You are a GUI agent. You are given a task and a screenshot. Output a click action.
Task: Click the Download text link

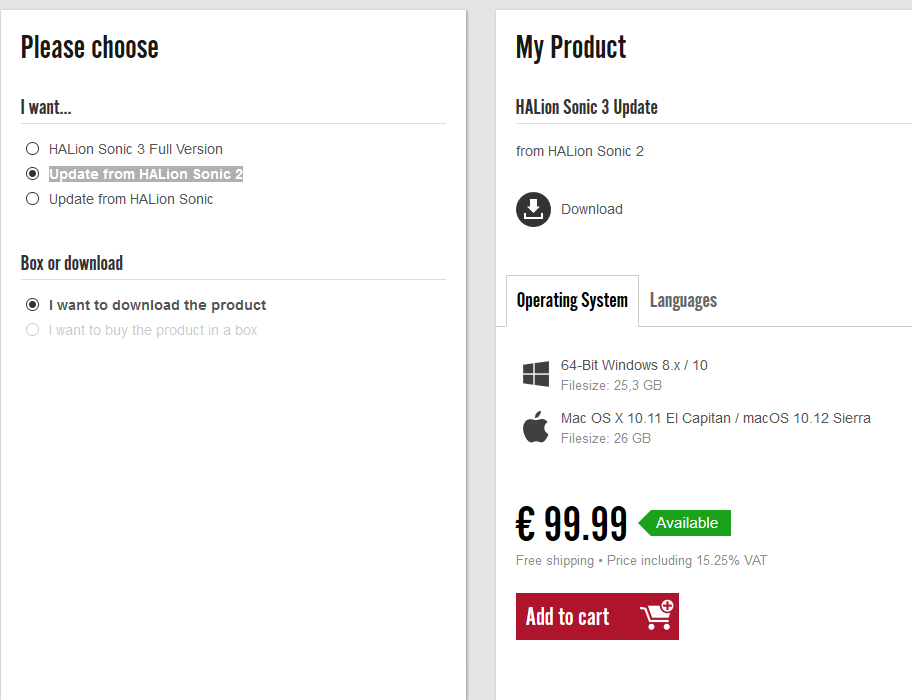point(592,209)
